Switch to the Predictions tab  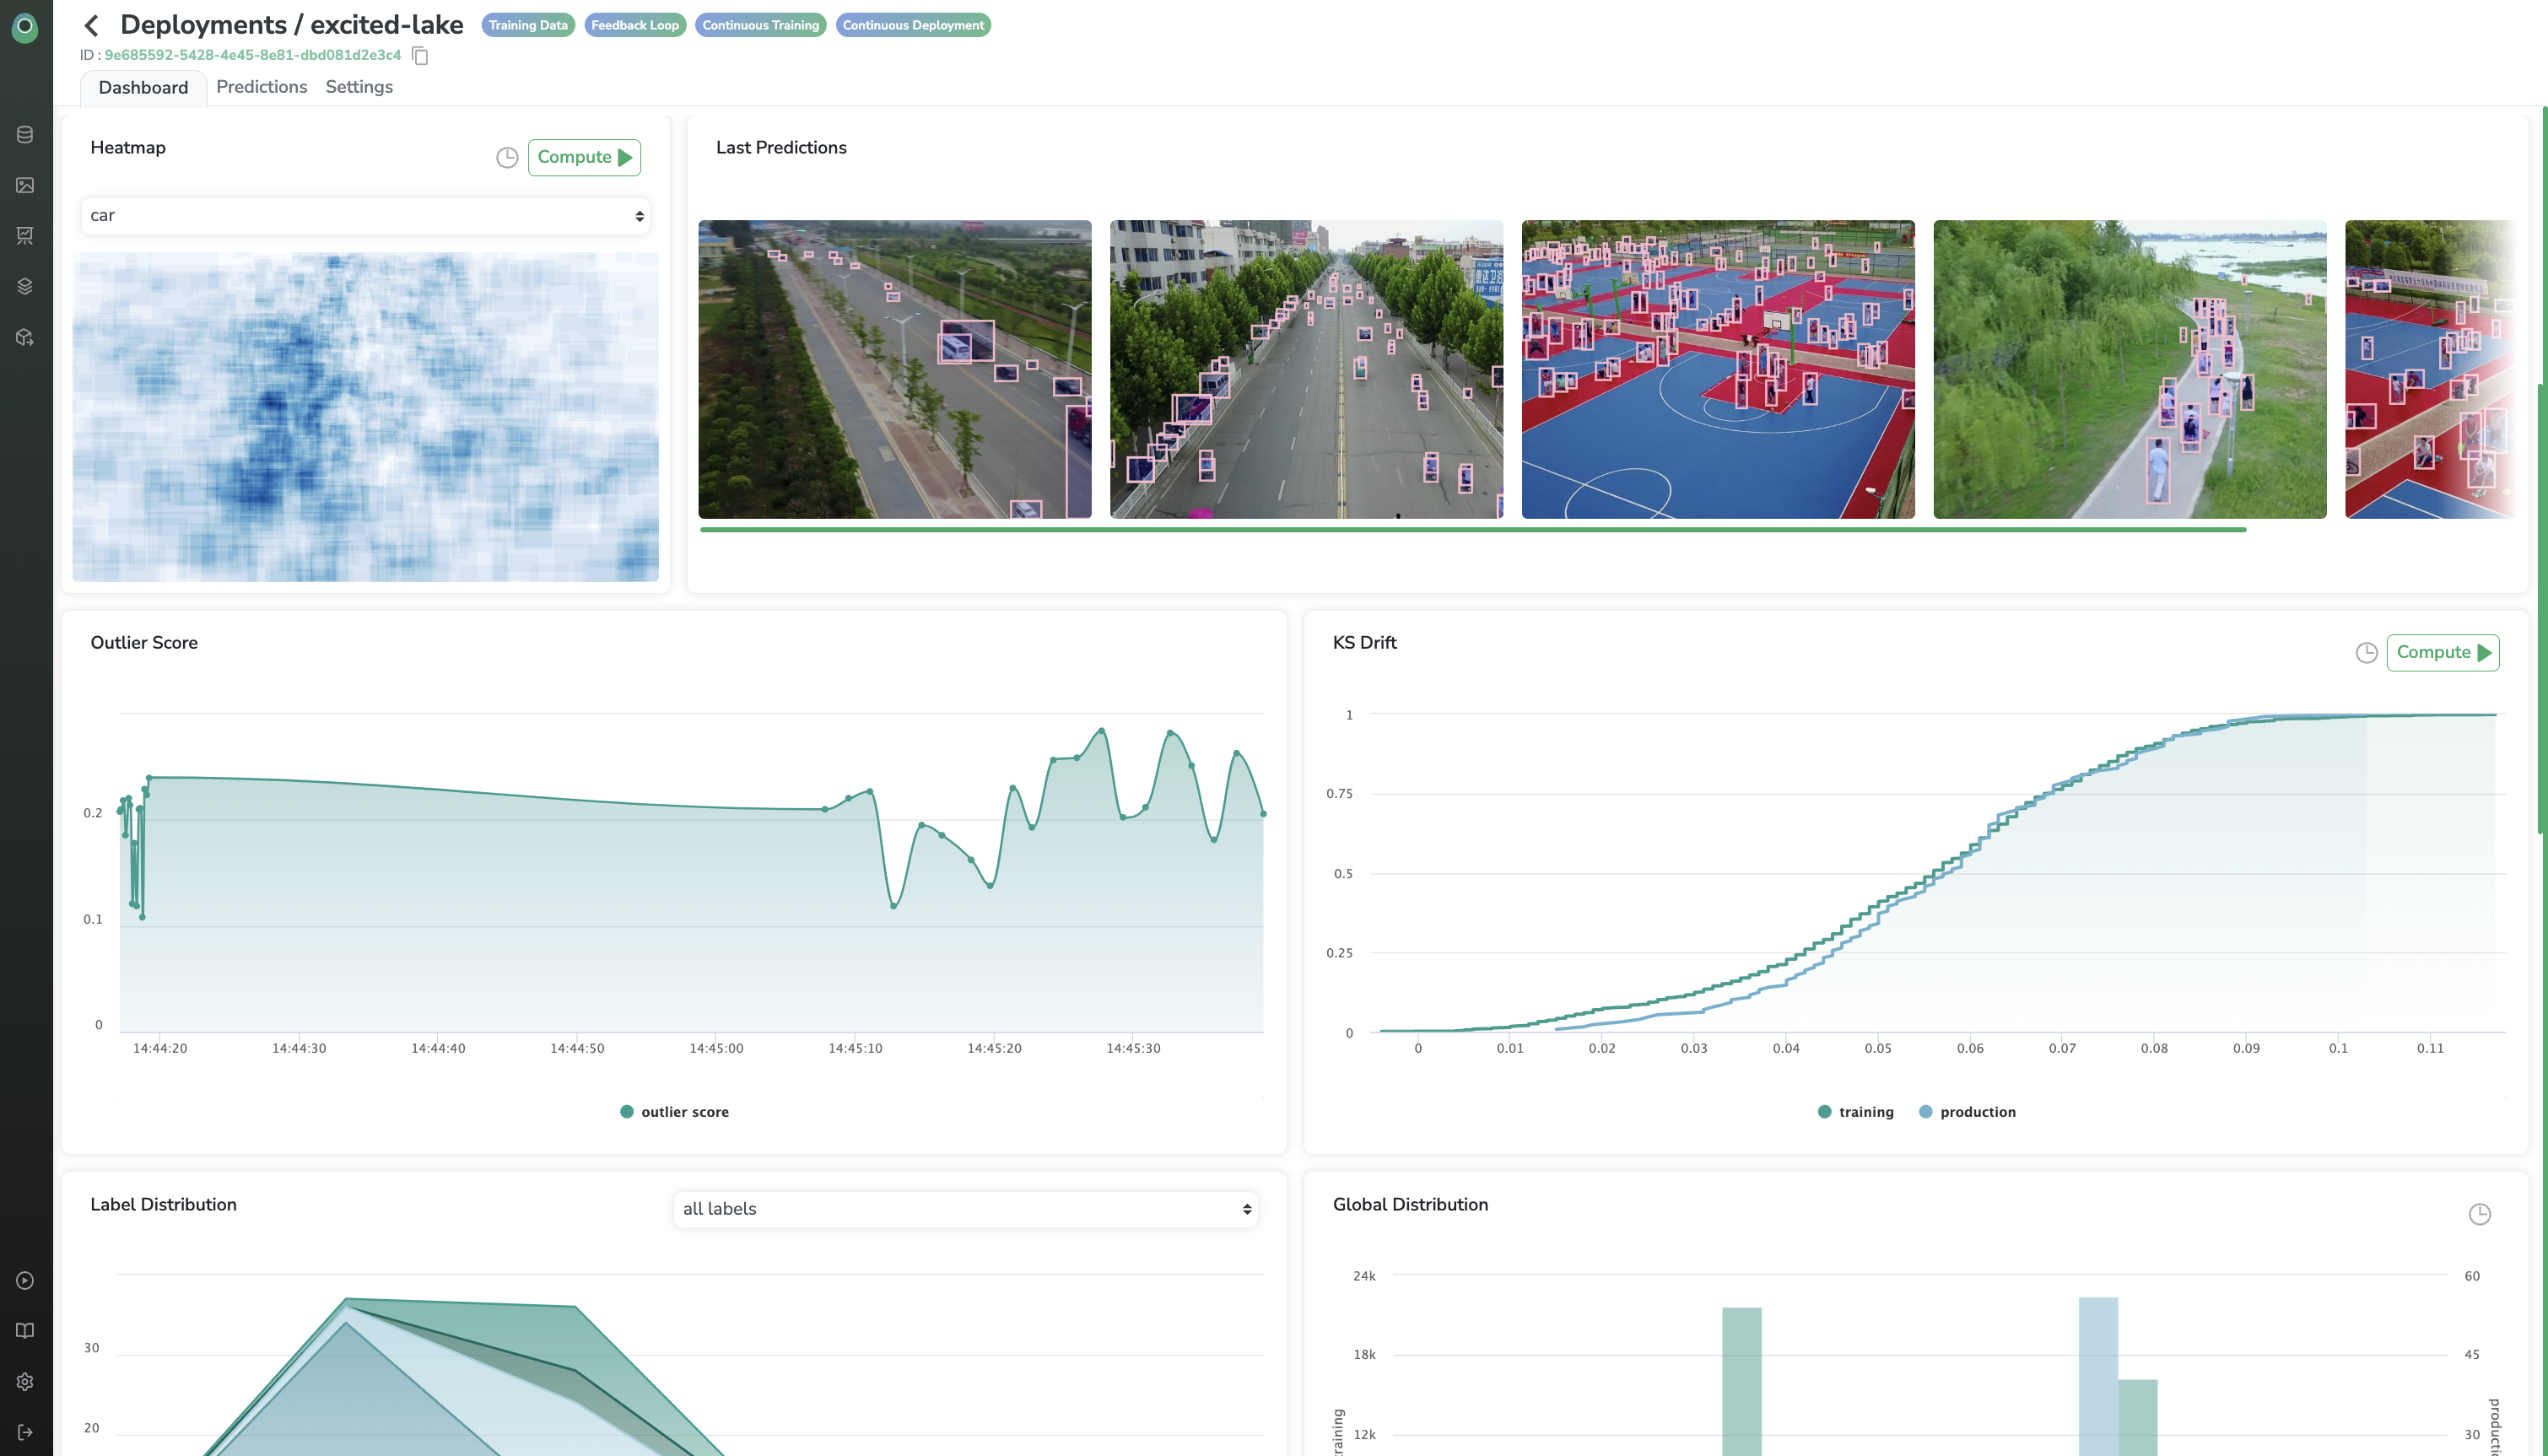tap(261, 87)
